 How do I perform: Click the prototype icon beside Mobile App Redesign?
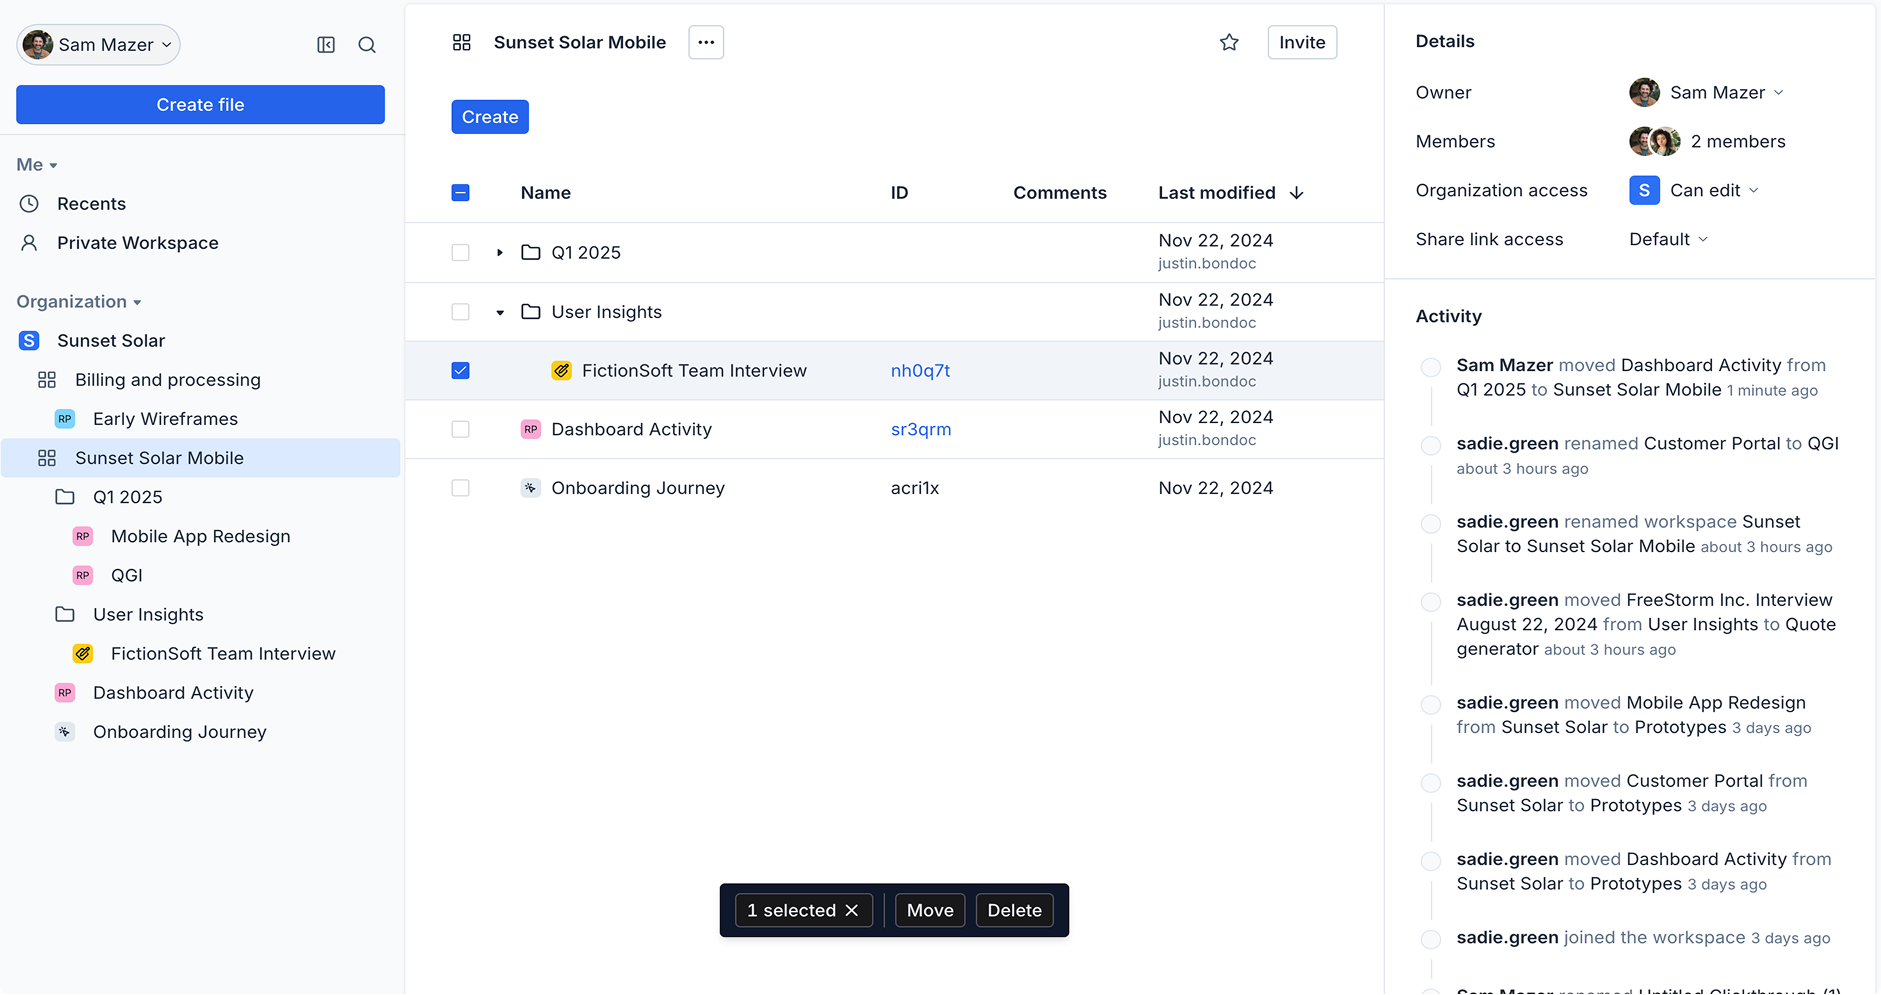click(x=82, y=536)
